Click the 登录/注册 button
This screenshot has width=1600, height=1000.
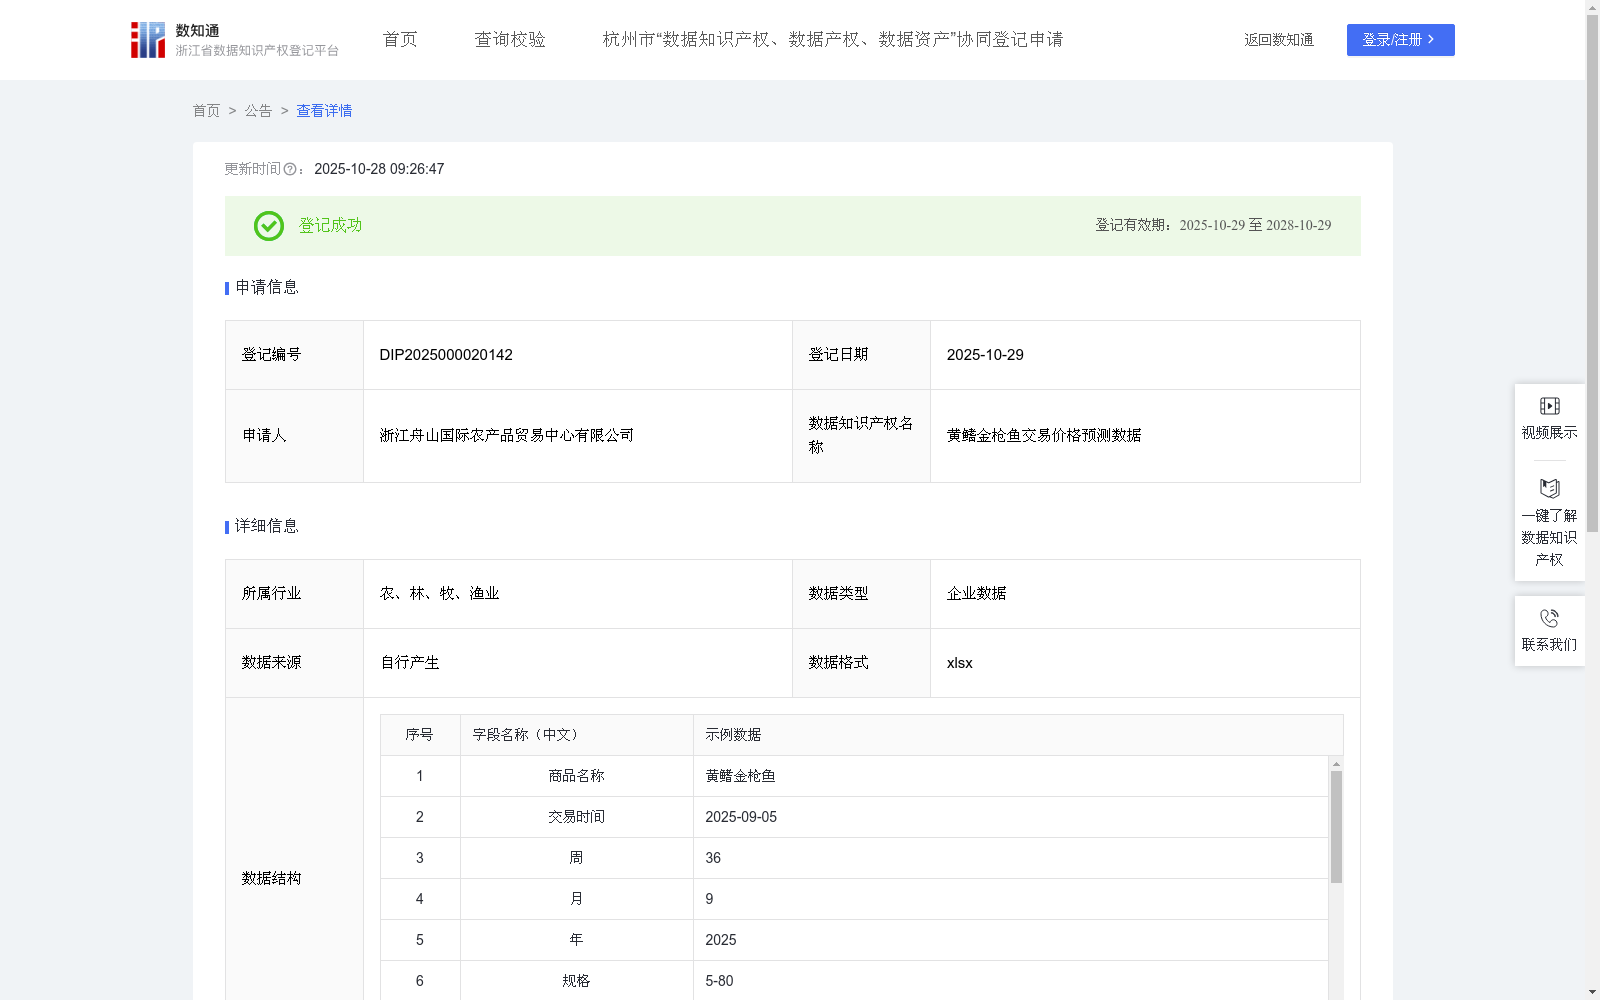(1400, 40)
